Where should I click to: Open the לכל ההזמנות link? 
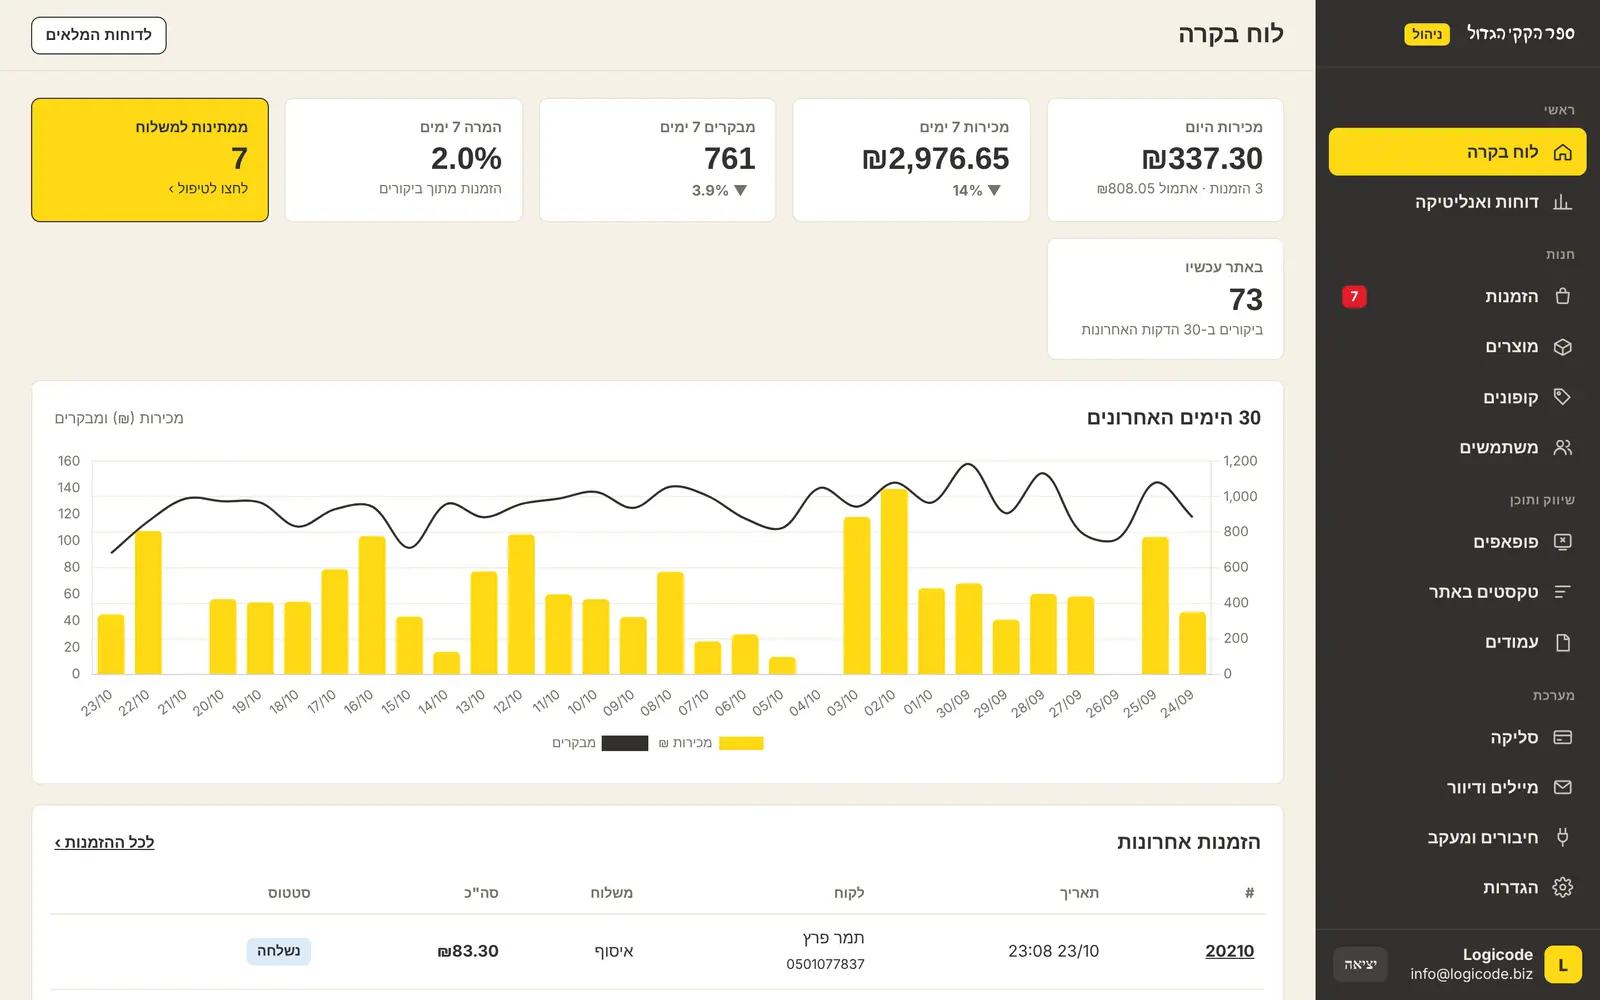point(105,842)
